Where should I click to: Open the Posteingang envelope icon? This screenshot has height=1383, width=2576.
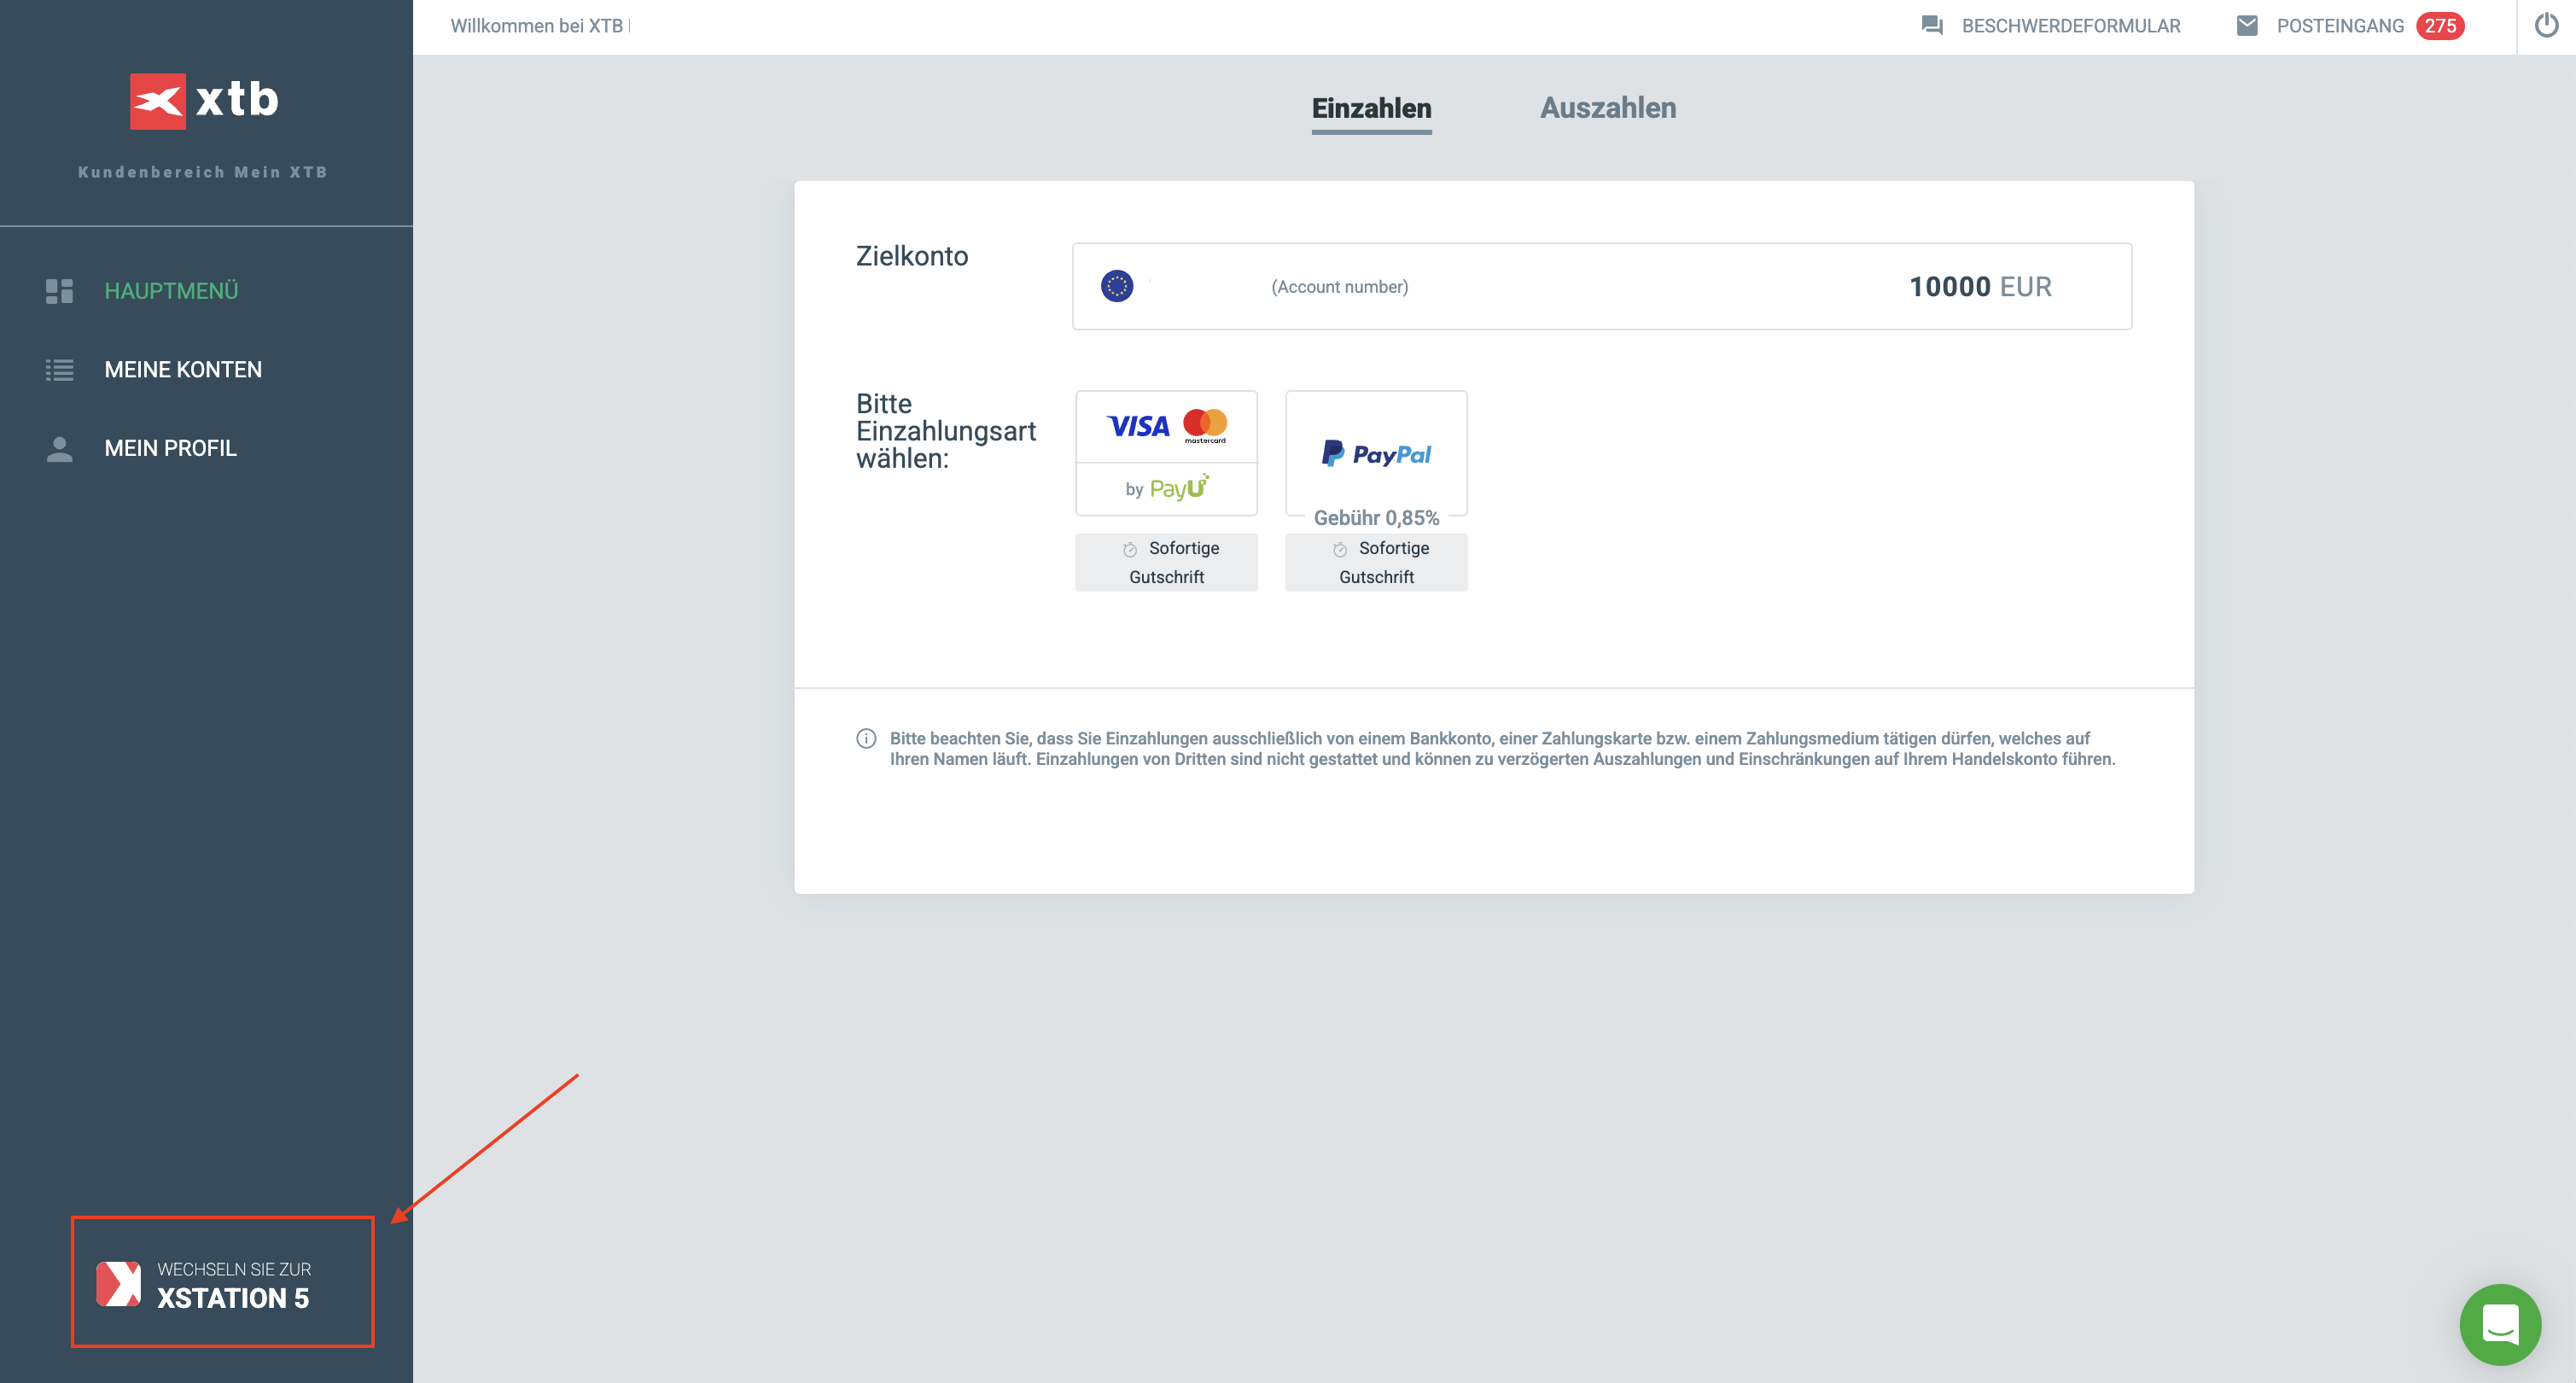point(2247,25)
